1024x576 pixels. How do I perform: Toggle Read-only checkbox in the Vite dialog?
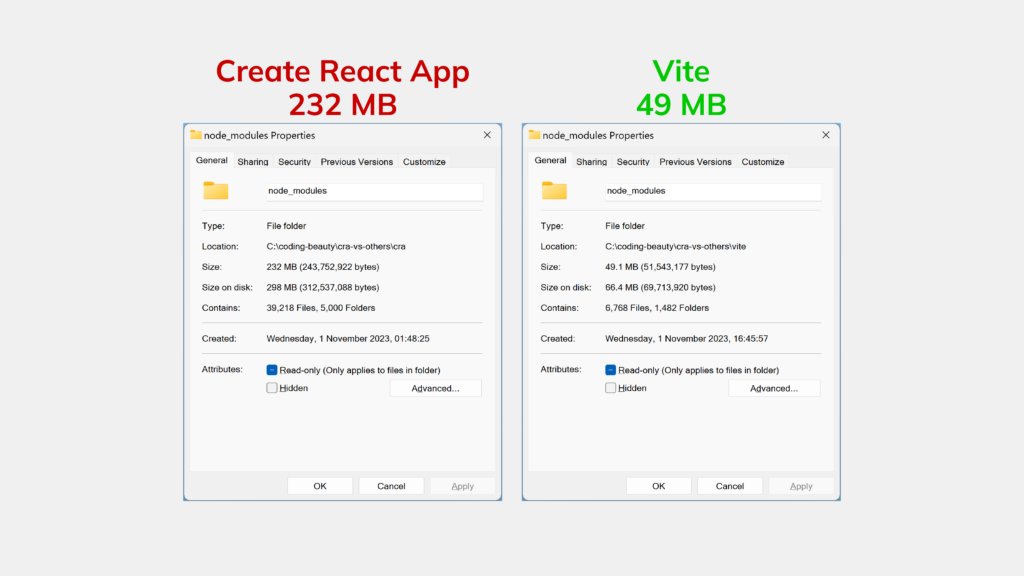point(611,370)
